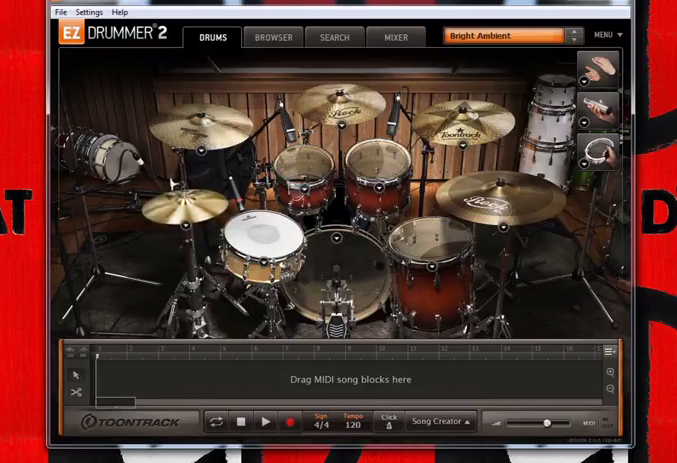Zoom out the song track
Viewport: 677px width, 463px height.
pos(610,389)
